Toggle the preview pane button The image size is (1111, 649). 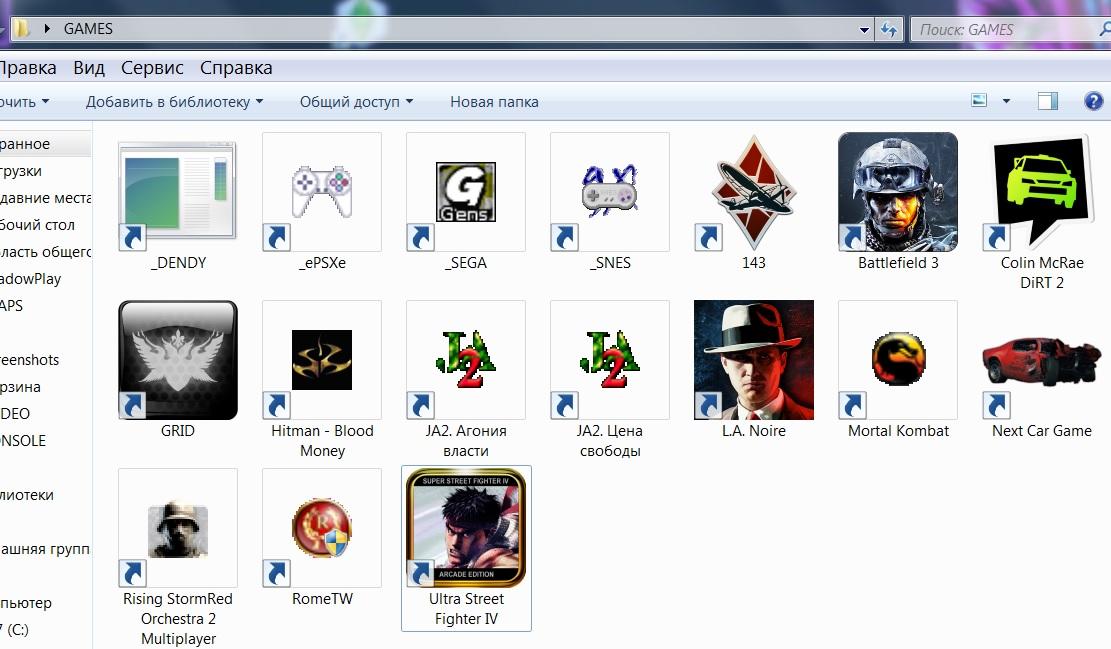pos(1048,101)
